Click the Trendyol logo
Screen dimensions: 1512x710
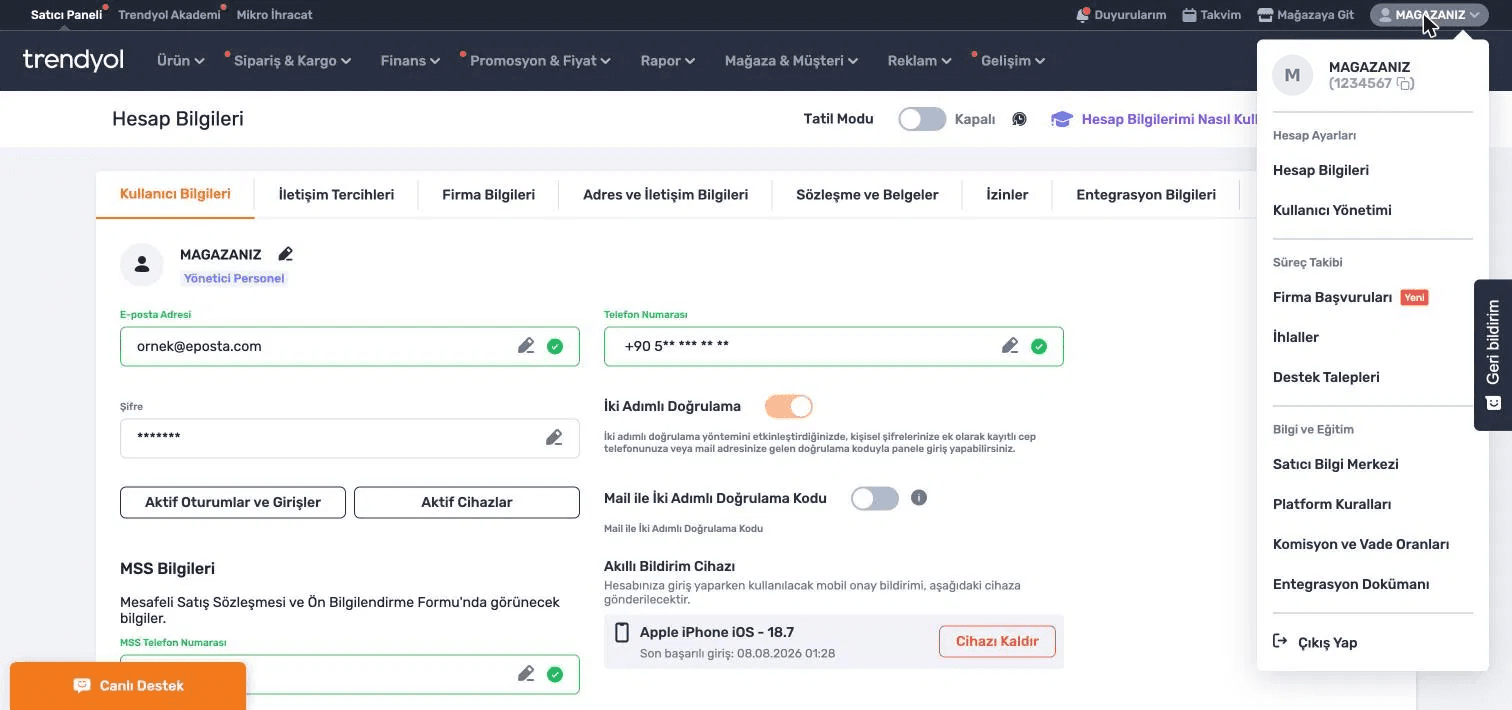point(73,60)
